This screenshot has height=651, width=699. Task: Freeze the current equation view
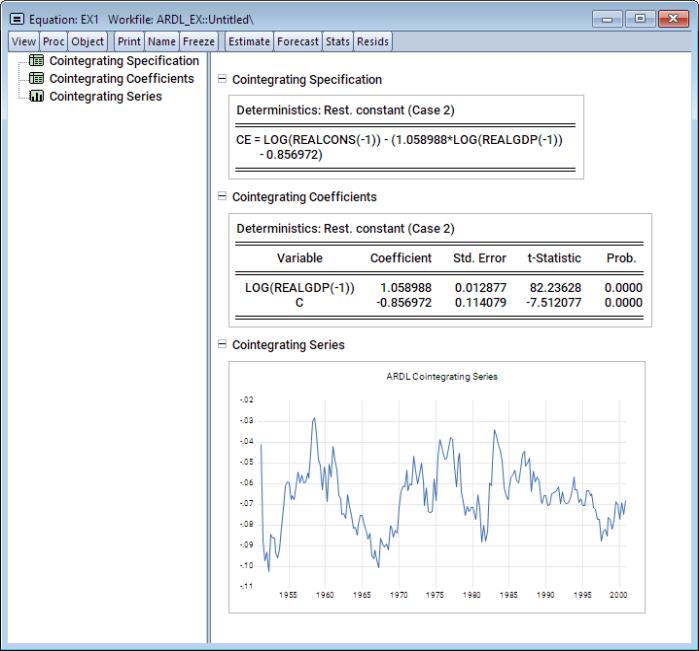(198, 41)
